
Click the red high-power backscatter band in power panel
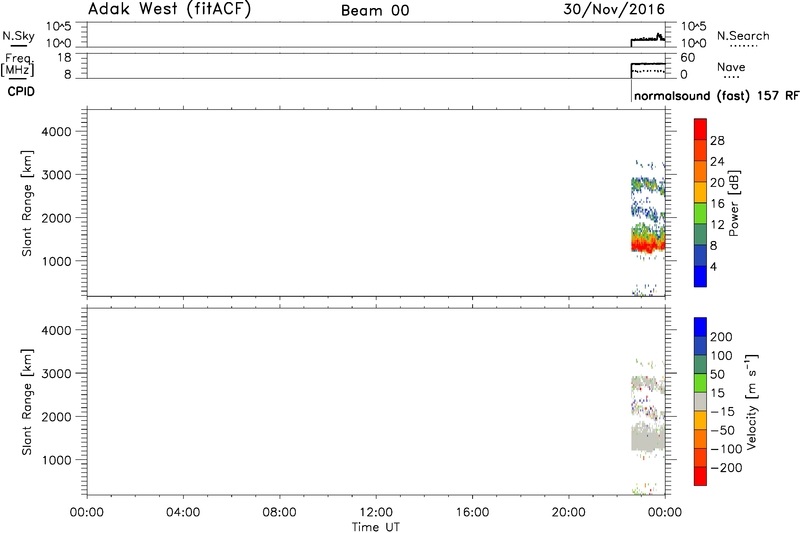tap(648, 246)
